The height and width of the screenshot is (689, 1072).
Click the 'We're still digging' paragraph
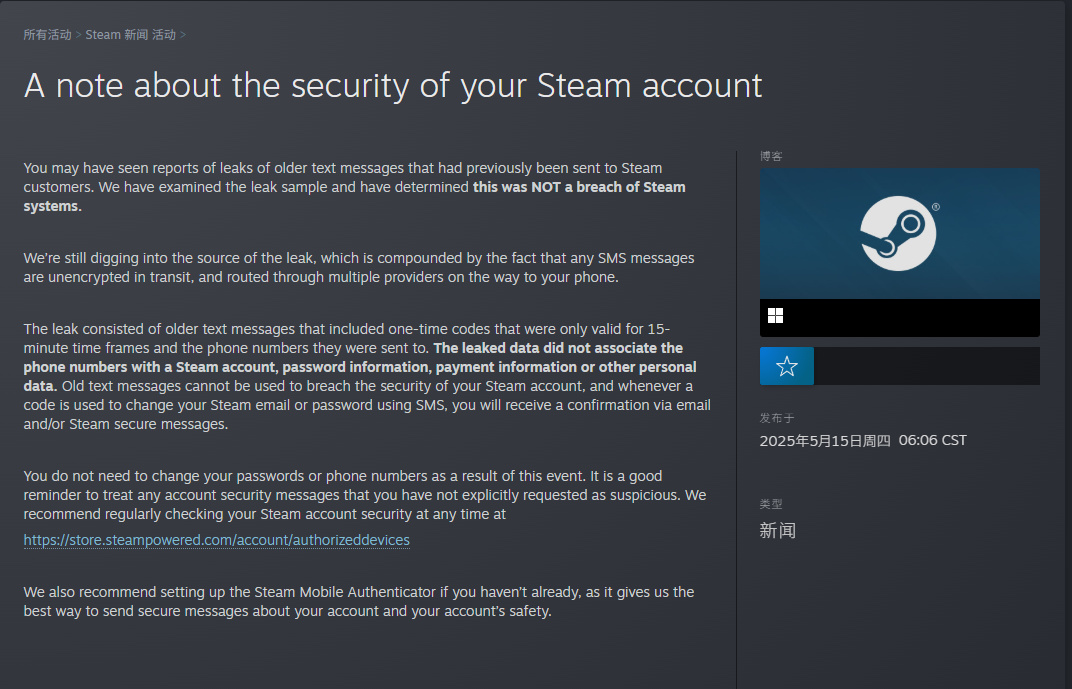[359, 268]
